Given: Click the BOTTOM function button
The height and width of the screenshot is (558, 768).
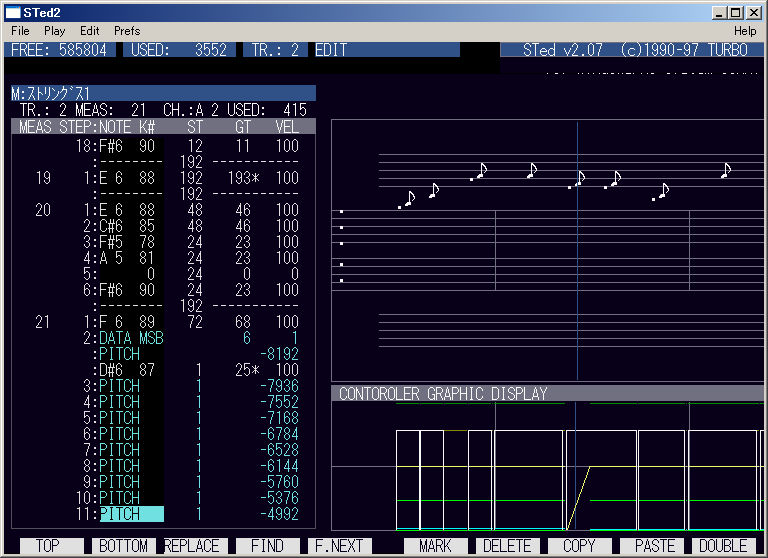Looking at the screenshot, I should point(123,546).
